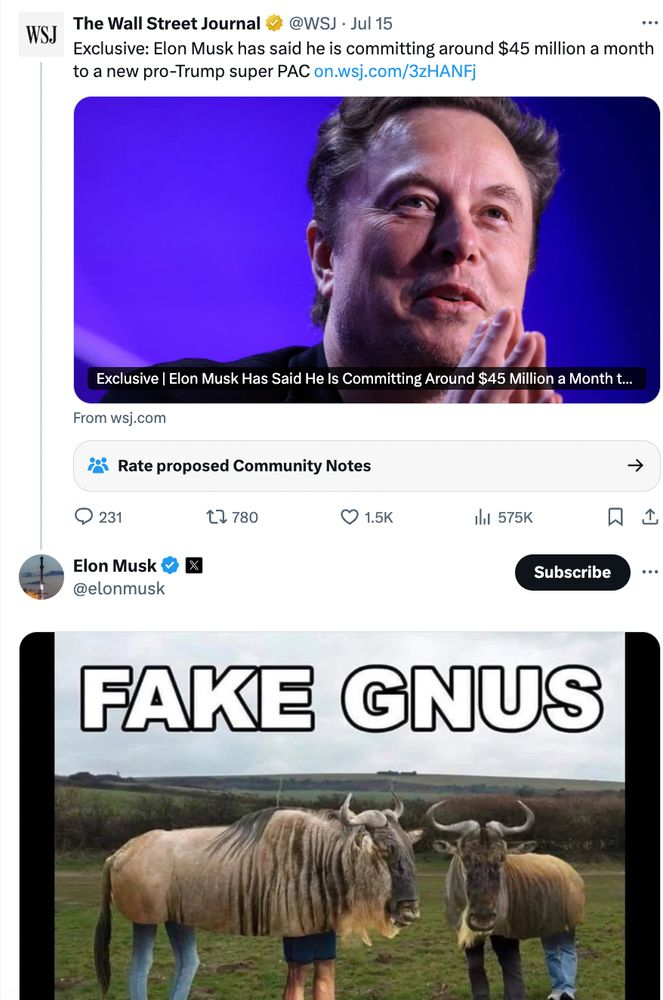
Task: Click the Subscribe button
Action: pos(572,572)
